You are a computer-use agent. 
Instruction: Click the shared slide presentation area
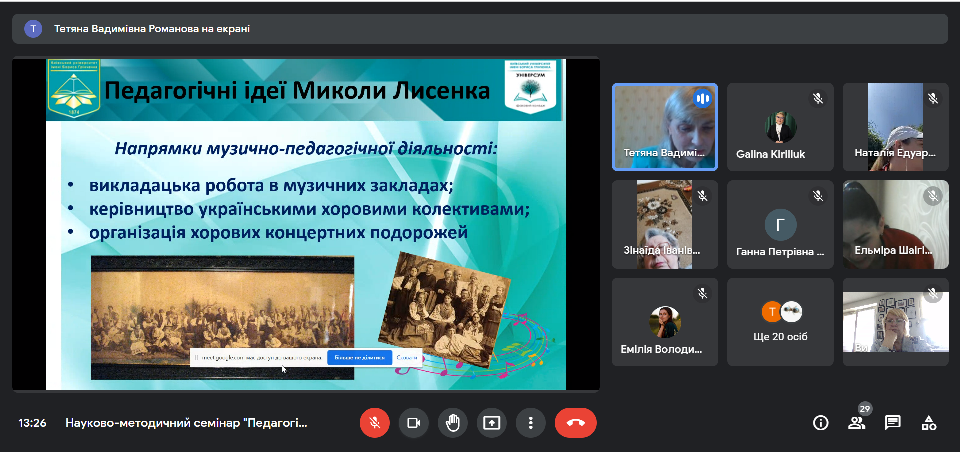[306, 224]
